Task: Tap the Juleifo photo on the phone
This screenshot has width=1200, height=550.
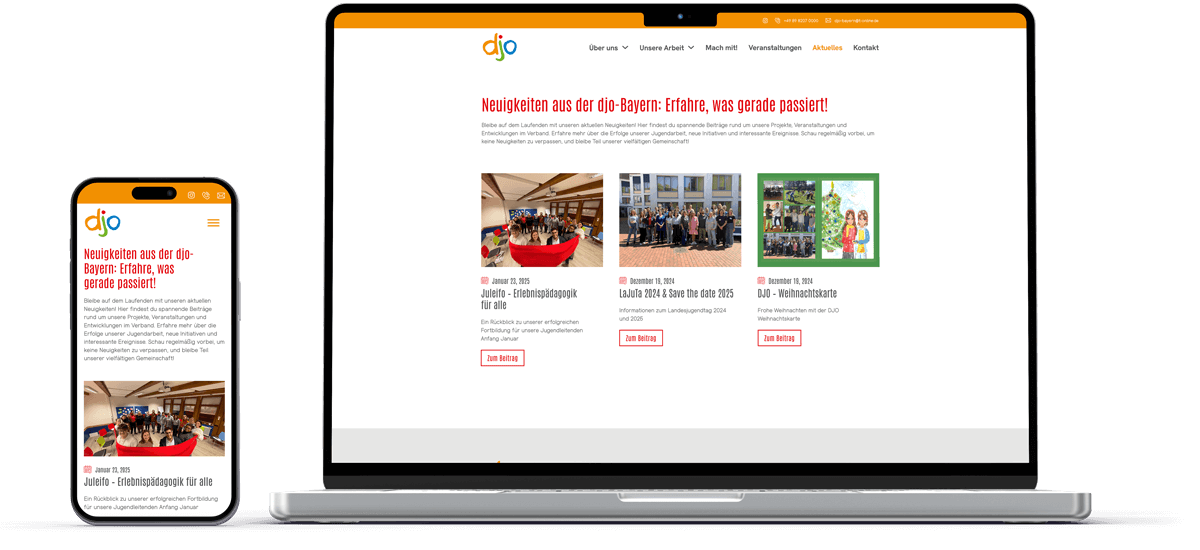Action: coord(154,418)
